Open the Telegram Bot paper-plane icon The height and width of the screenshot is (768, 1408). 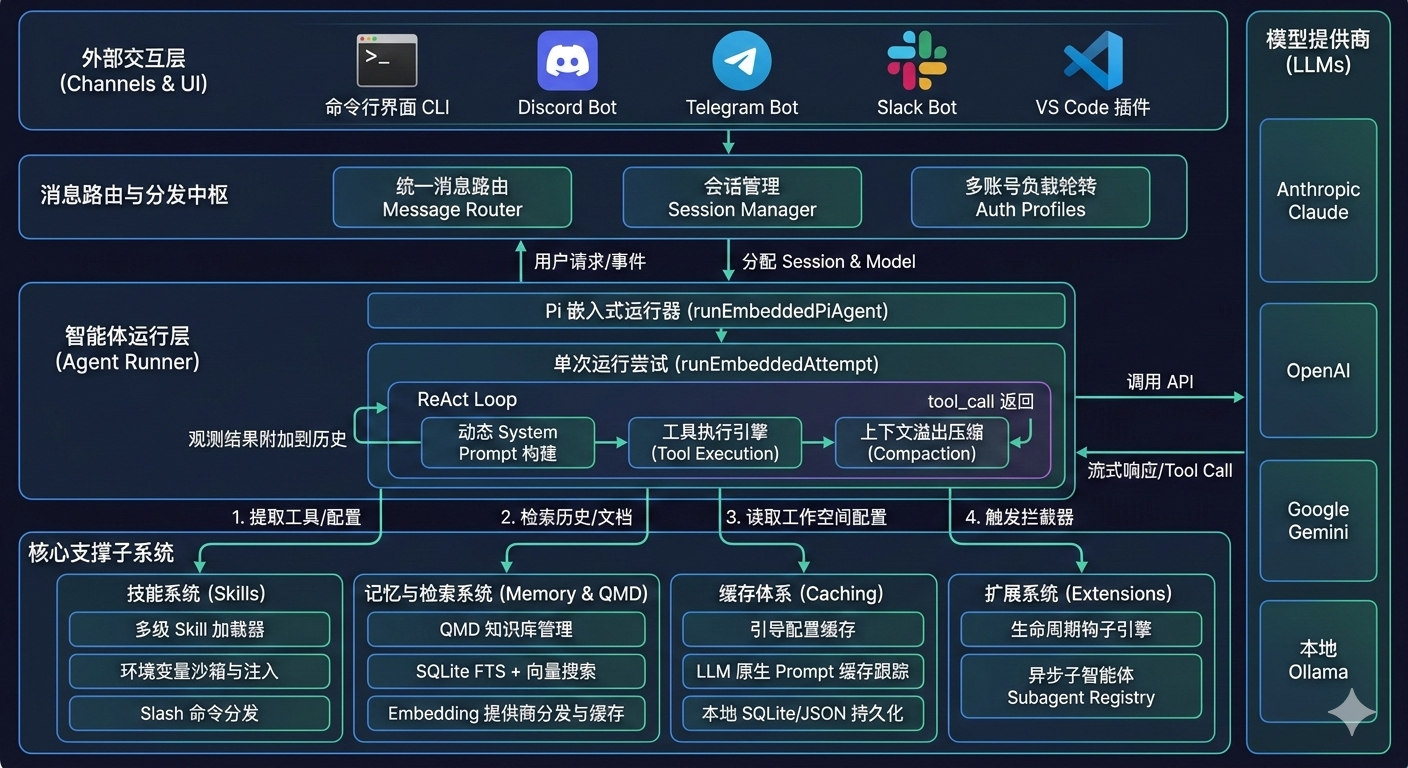click(741, 59)
